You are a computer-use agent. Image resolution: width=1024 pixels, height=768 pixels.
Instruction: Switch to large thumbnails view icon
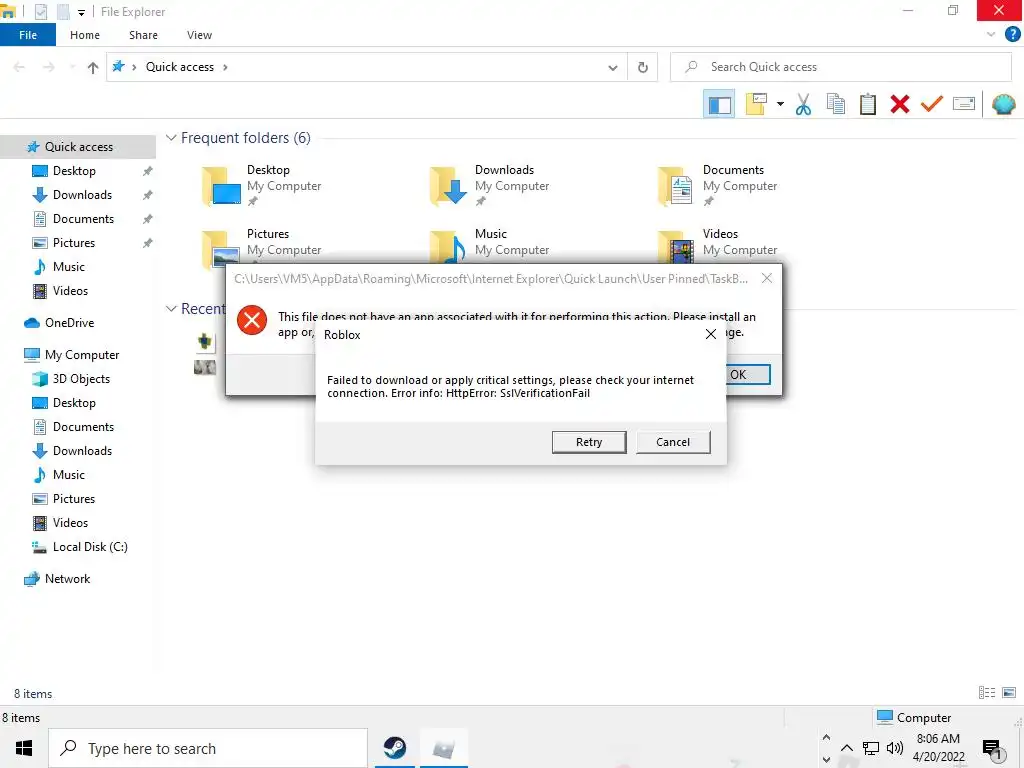[x=1009, y=693]
